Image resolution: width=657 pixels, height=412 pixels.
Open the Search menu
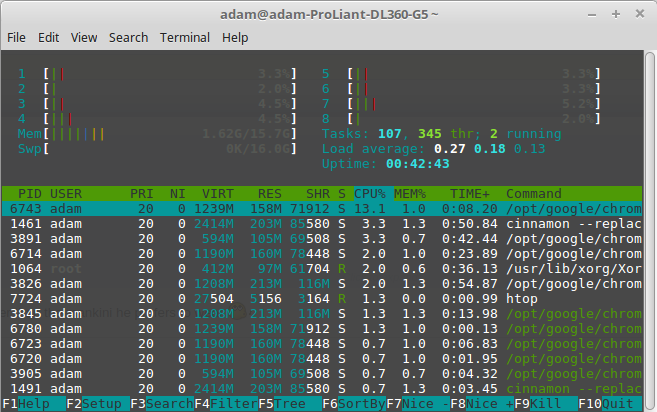[128, 37]
